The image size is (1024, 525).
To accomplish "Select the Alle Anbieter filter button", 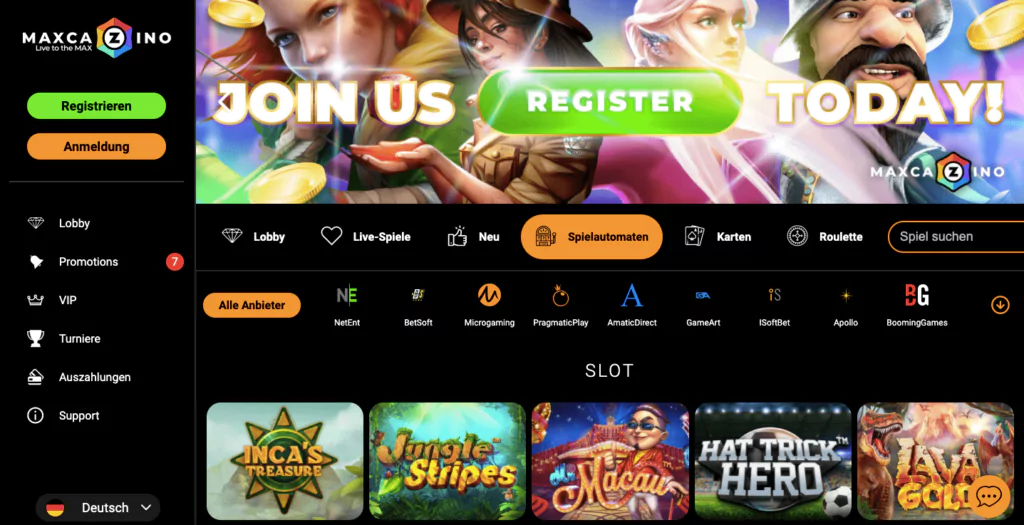I will [252, 305].
